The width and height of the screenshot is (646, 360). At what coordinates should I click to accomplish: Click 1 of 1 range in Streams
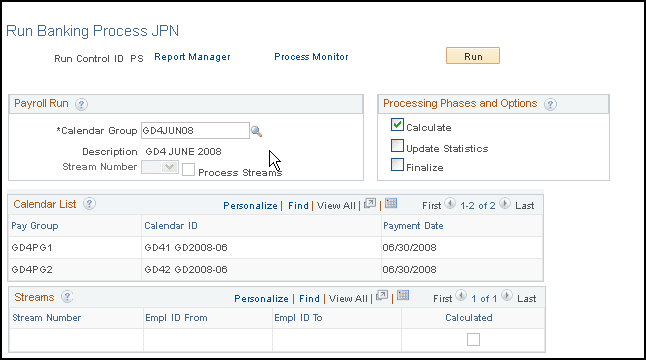(x=484, y=299)
